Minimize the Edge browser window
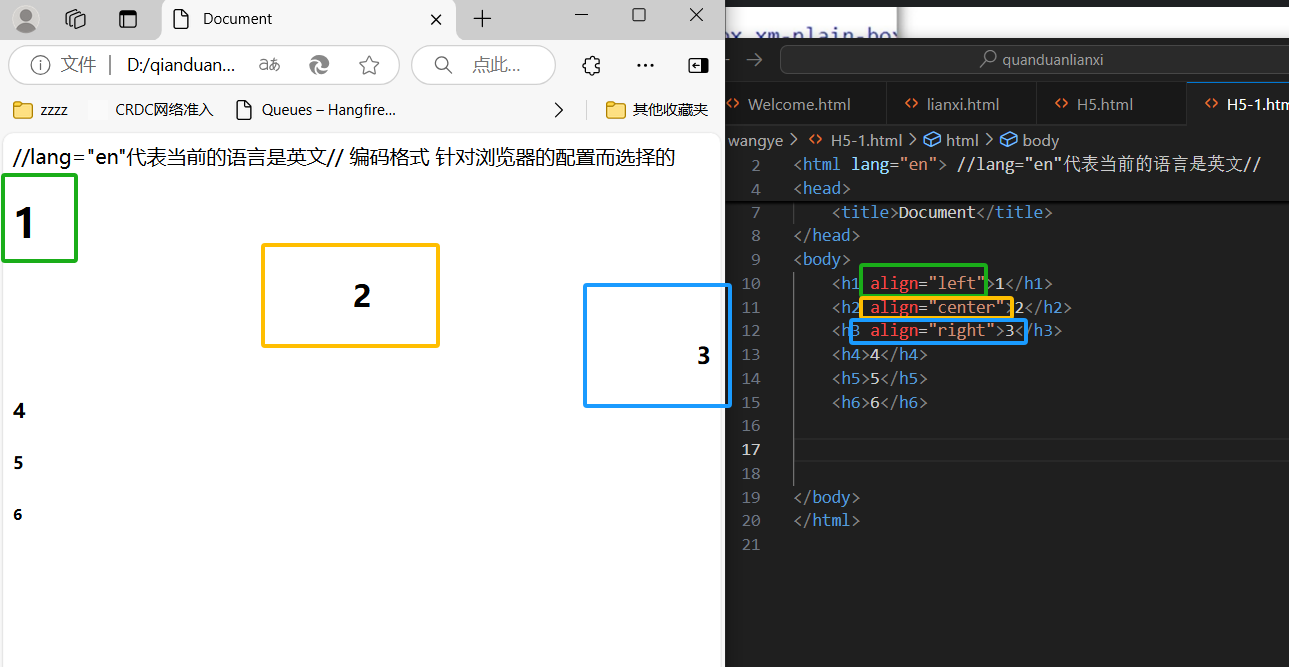Viewport: 1289px width, 667px height. pos(581,15)
